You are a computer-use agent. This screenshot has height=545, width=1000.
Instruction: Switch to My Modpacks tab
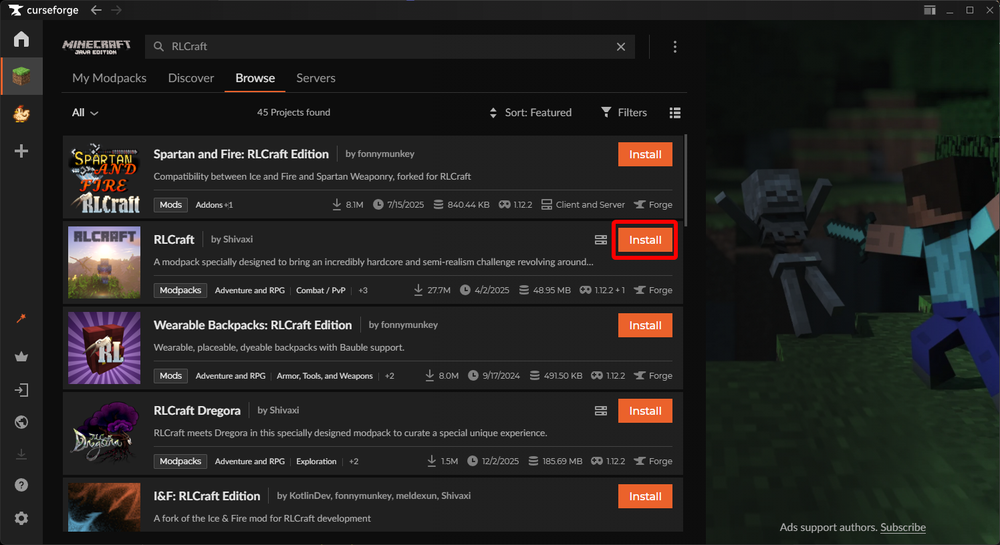click(x=109, y=78)
